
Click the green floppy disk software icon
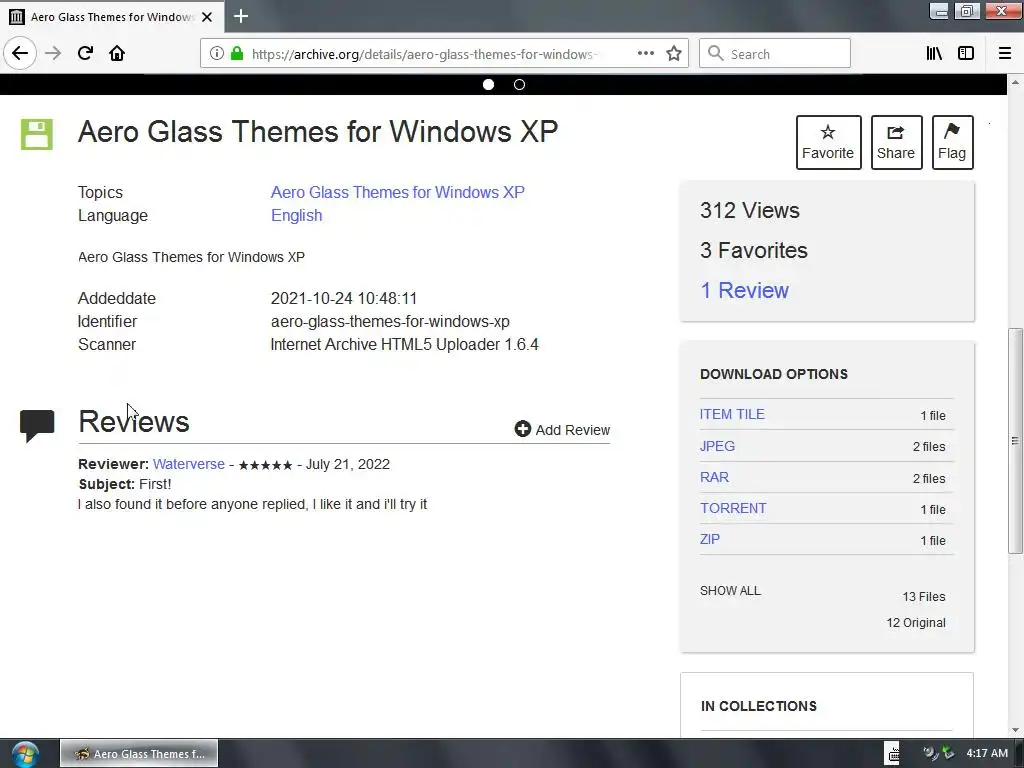(x=37, y=135)
